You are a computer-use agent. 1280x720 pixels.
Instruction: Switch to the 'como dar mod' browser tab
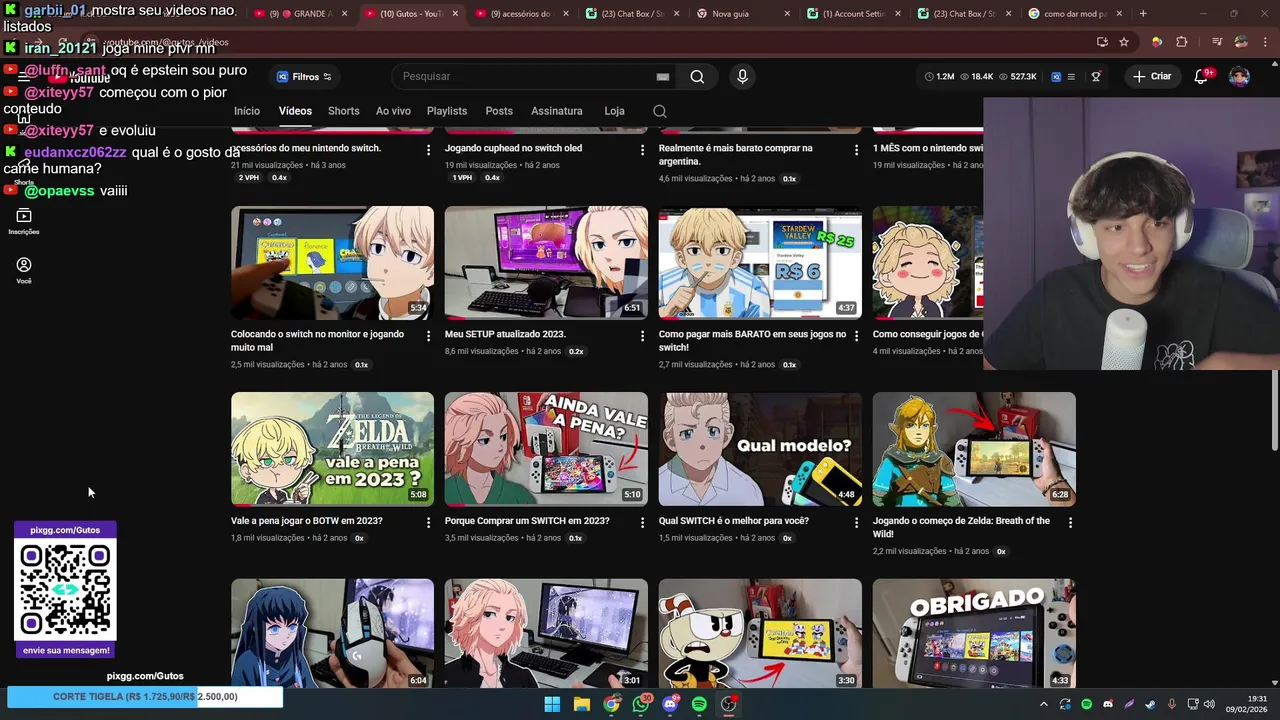pyautogui.click(x=1075, y=14)
